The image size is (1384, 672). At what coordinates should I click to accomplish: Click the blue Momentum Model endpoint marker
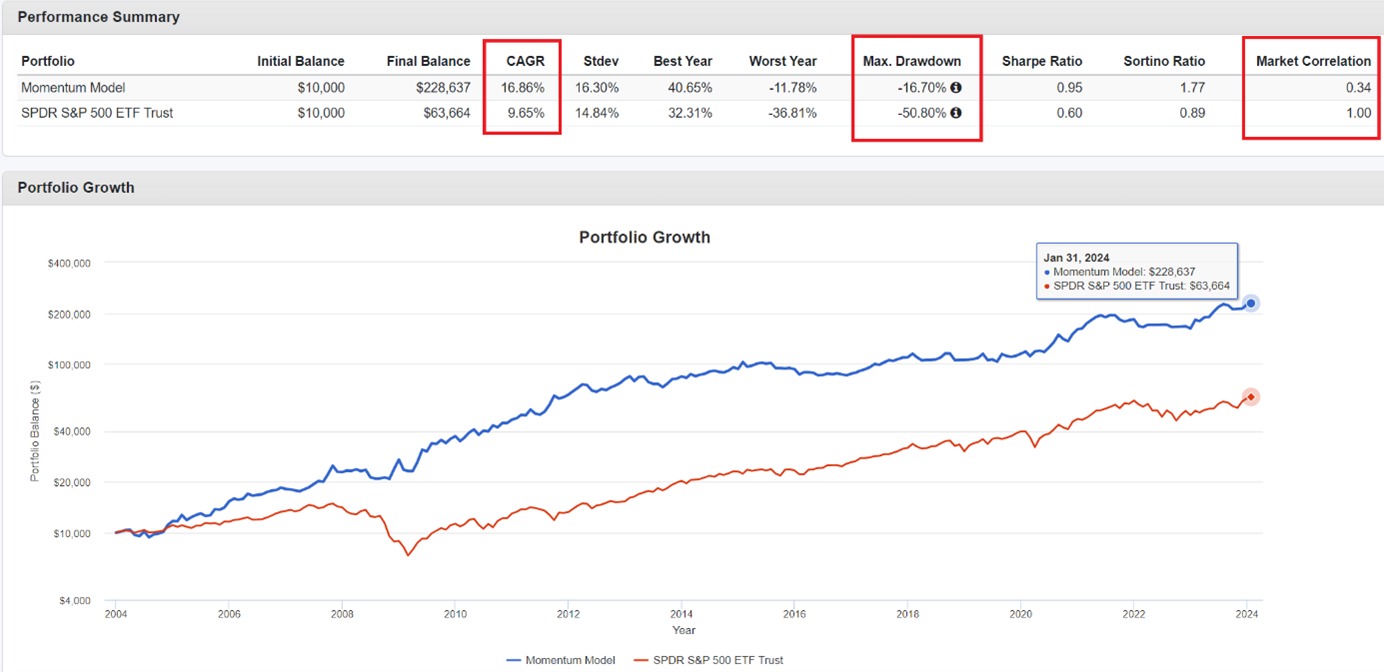(x=1250, y=303)
